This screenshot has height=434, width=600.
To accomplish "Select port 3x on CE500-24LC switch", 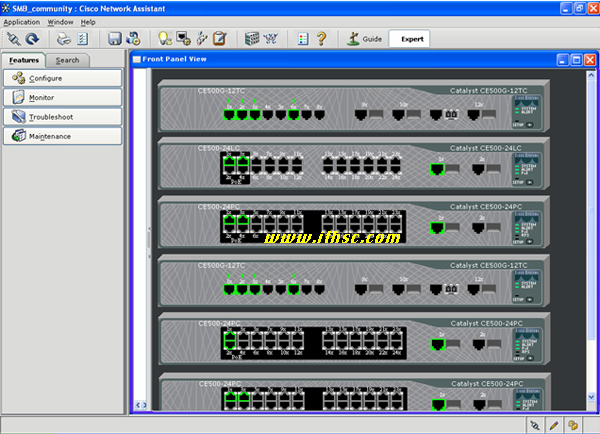I will click(243, 162).
